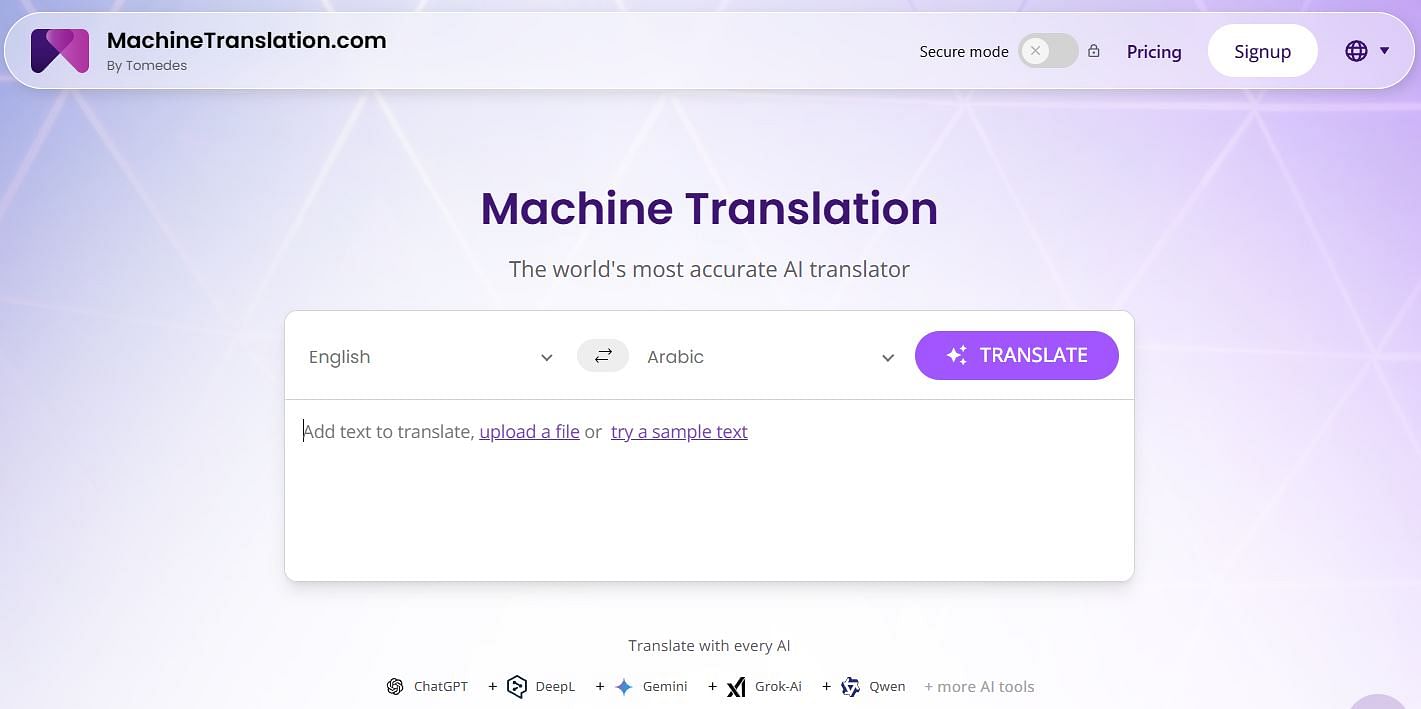Click the Gemini label
Image resolution: width=1421 pixels, height=709 pixels.
point(665,687)
